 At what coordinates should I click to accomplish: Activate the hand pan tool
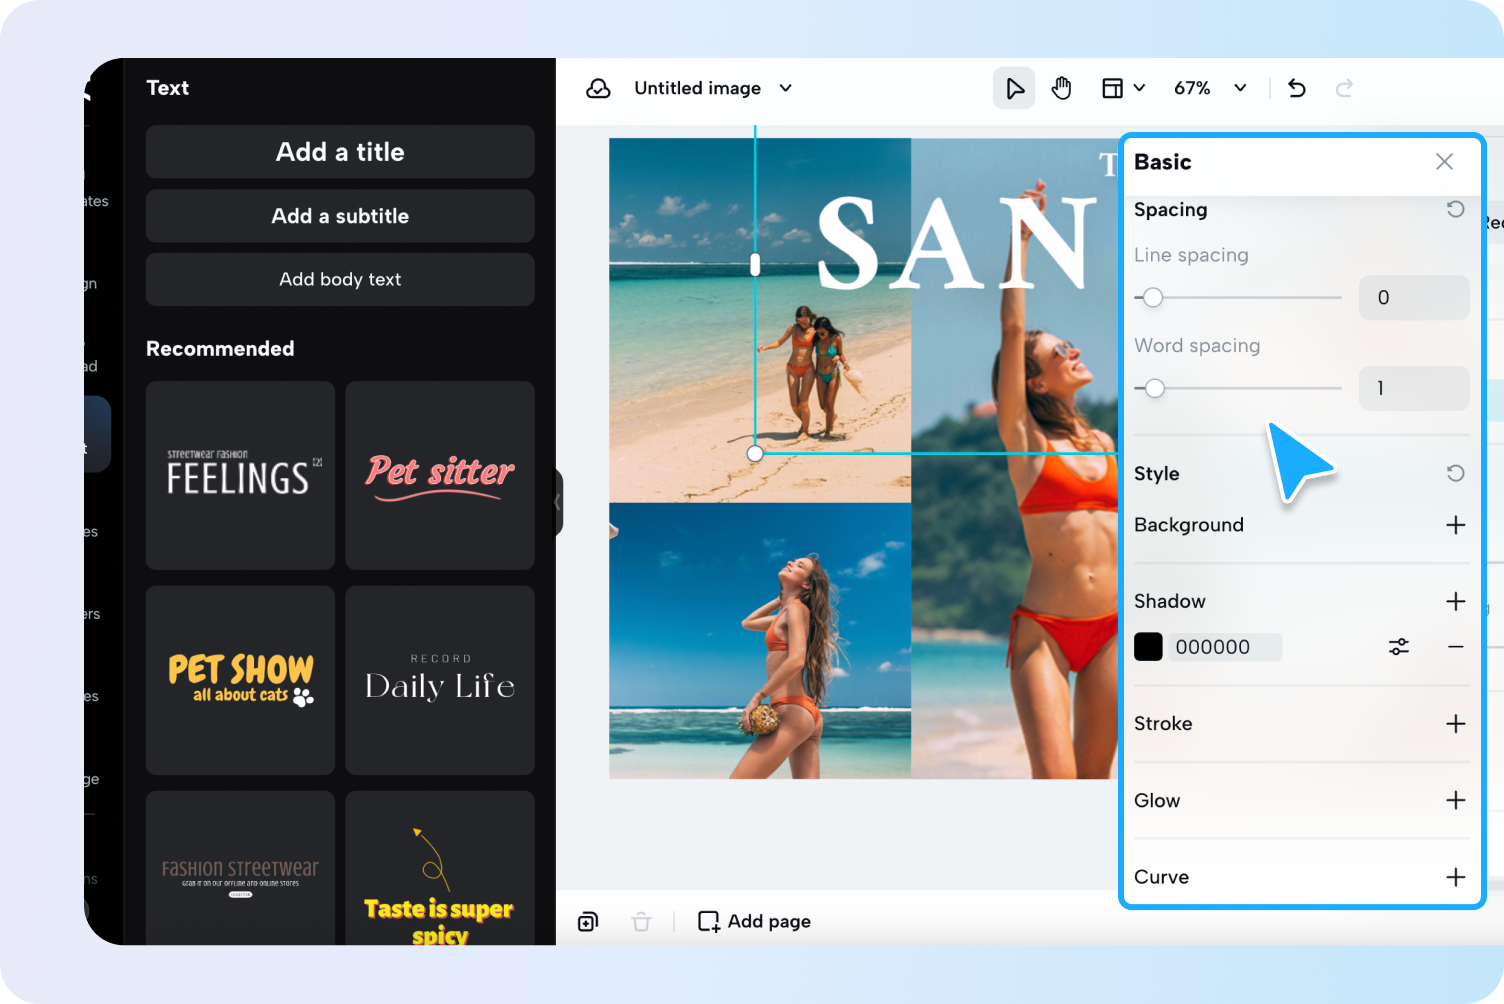point(1061,89)
